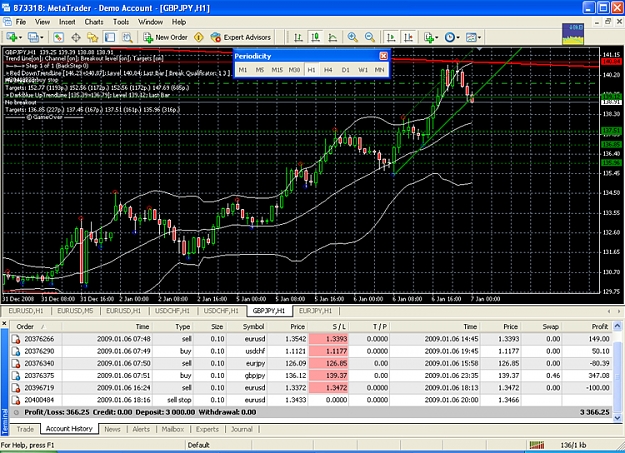Screen dimensions: 625x453
Task: Open a new chart window
Action: 11,37
